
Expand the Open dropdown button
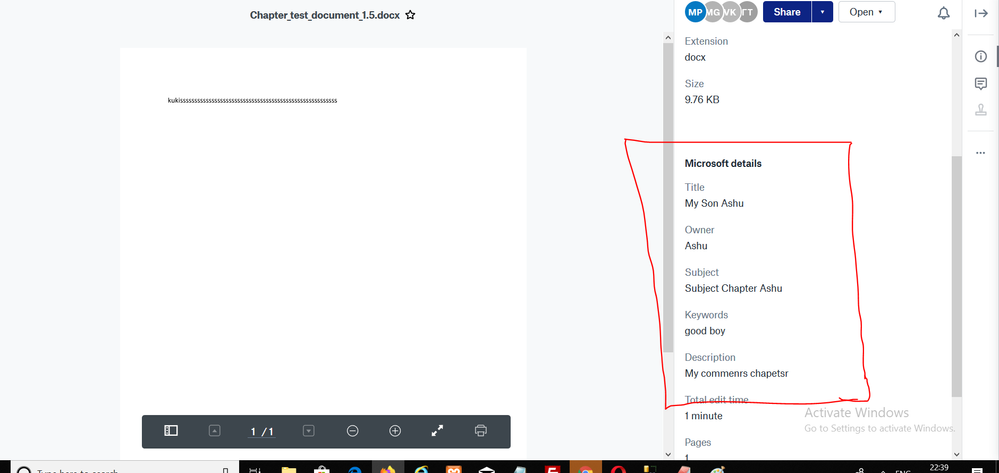coord(866,12)
